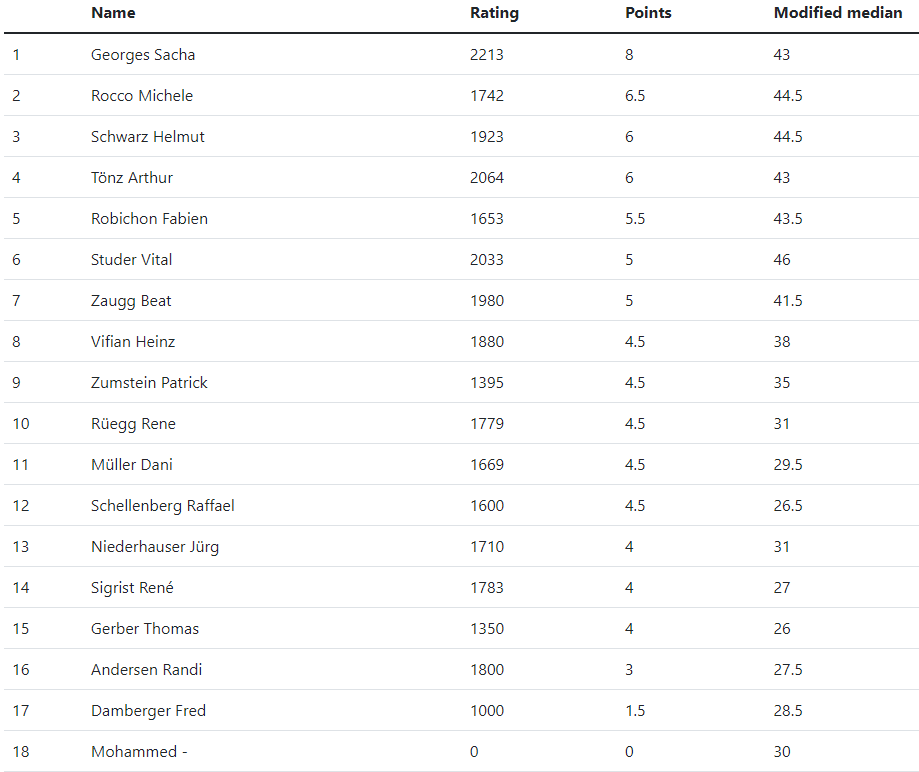Click Studer Vital's name

click(131, 260)
